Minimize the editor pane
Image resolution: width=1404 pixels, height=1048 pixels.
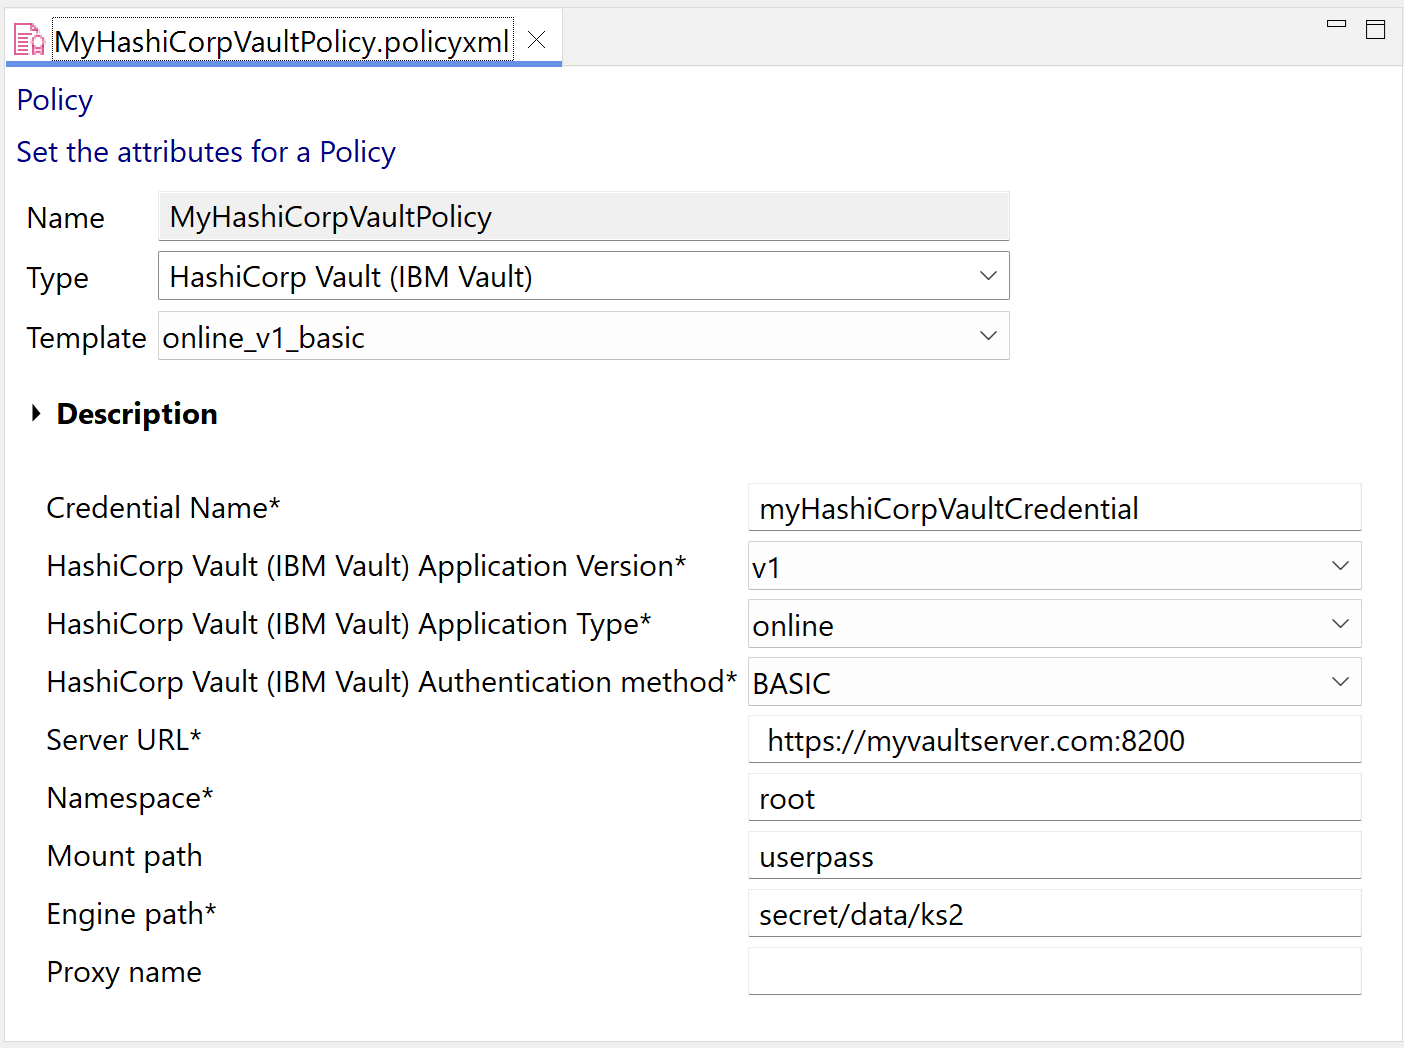(x=1336, y=24)
